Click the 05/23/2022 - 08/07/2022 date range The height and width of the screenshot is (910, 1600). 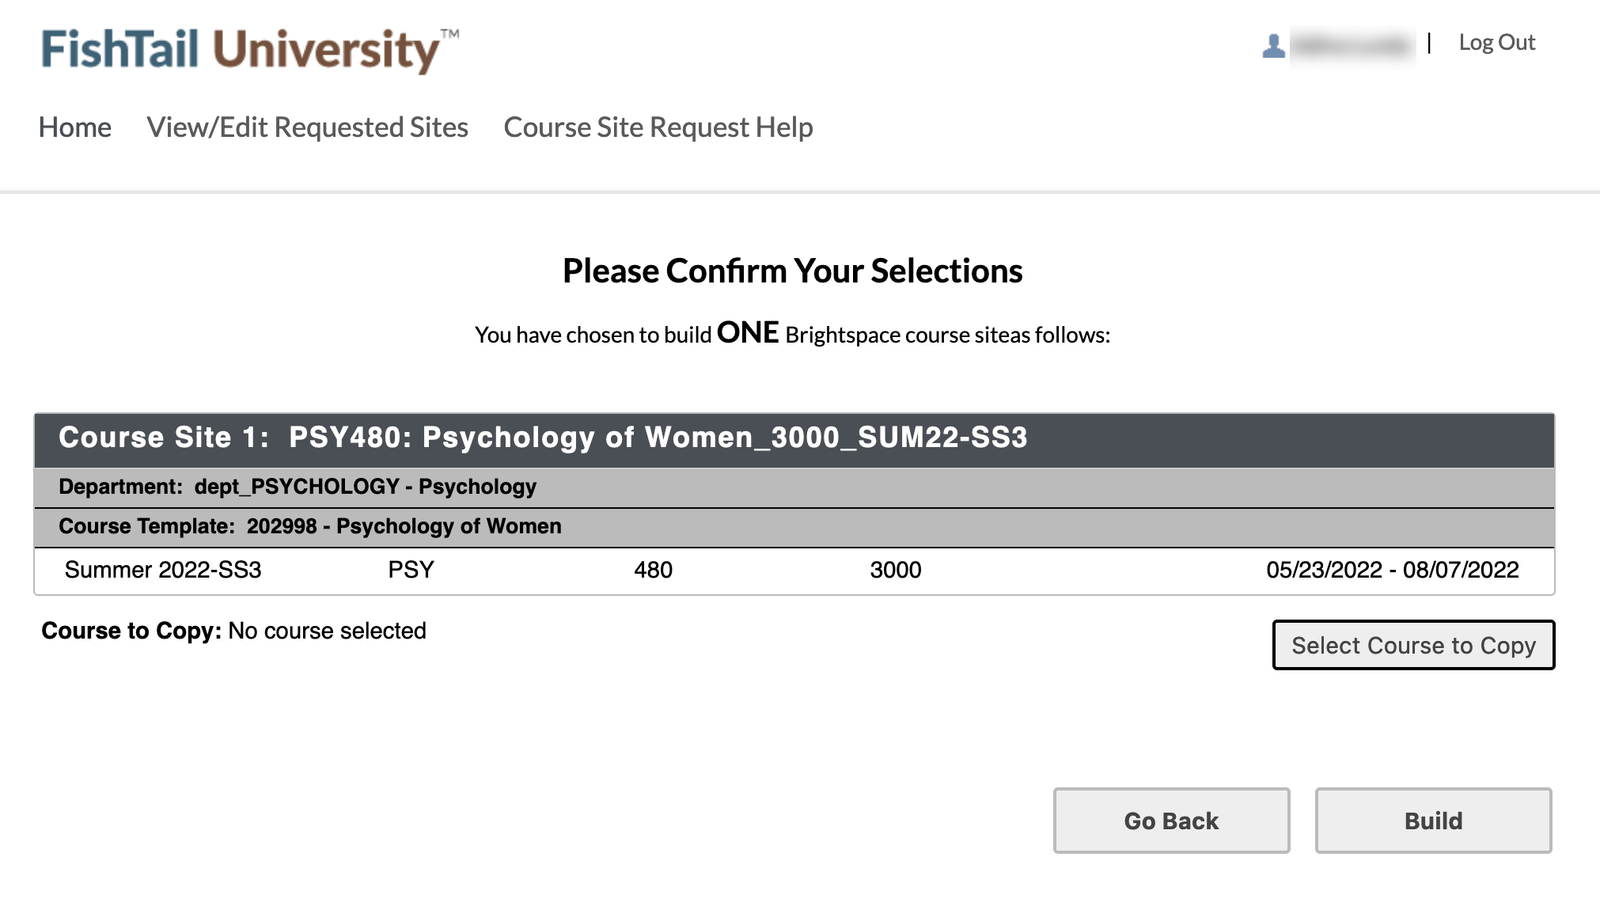(1392, 570)
